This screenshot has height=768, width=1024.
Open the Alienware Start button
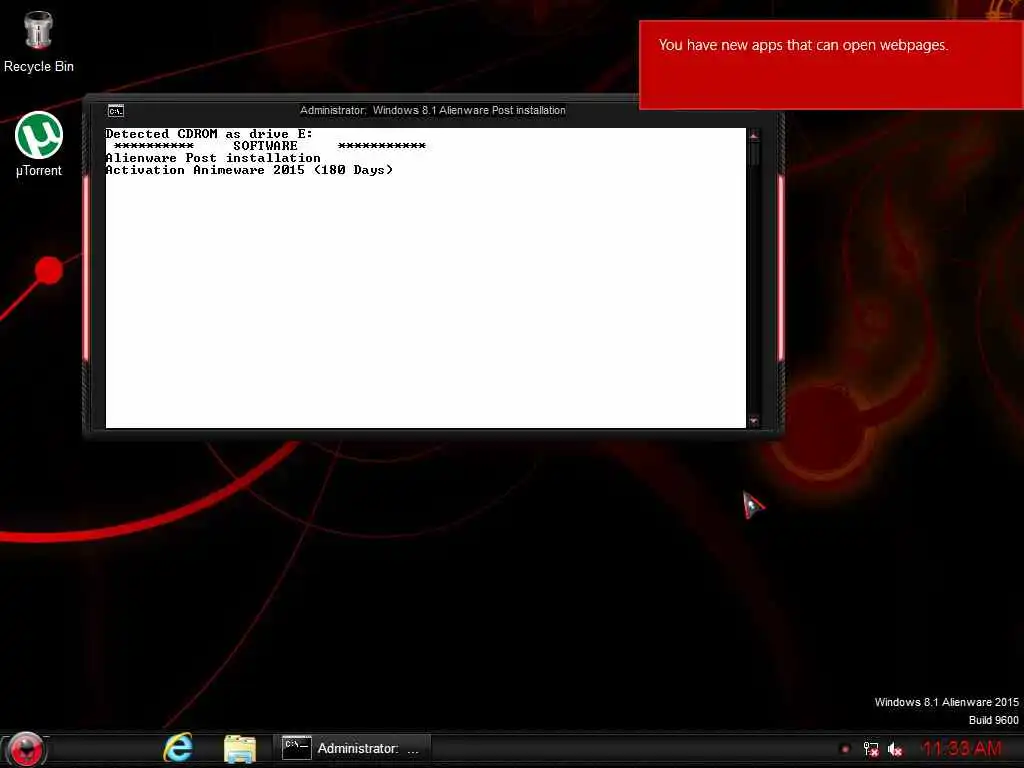[x=26, y=749]
